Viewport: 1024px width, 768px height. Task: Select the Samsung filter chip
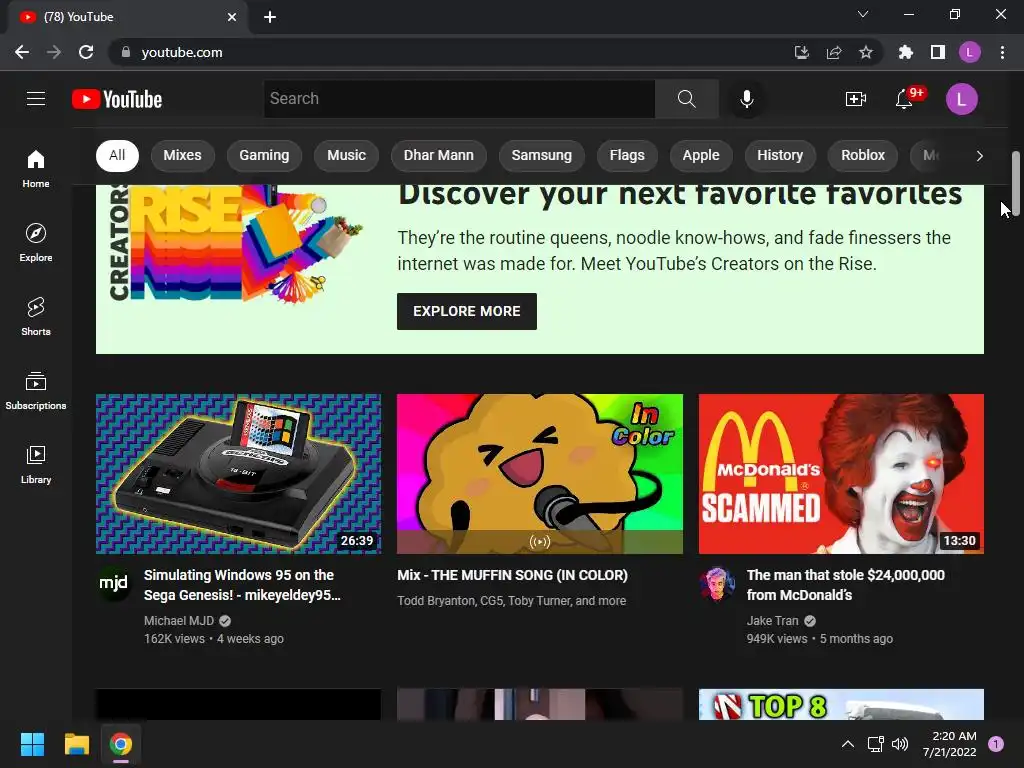[541, 155]
